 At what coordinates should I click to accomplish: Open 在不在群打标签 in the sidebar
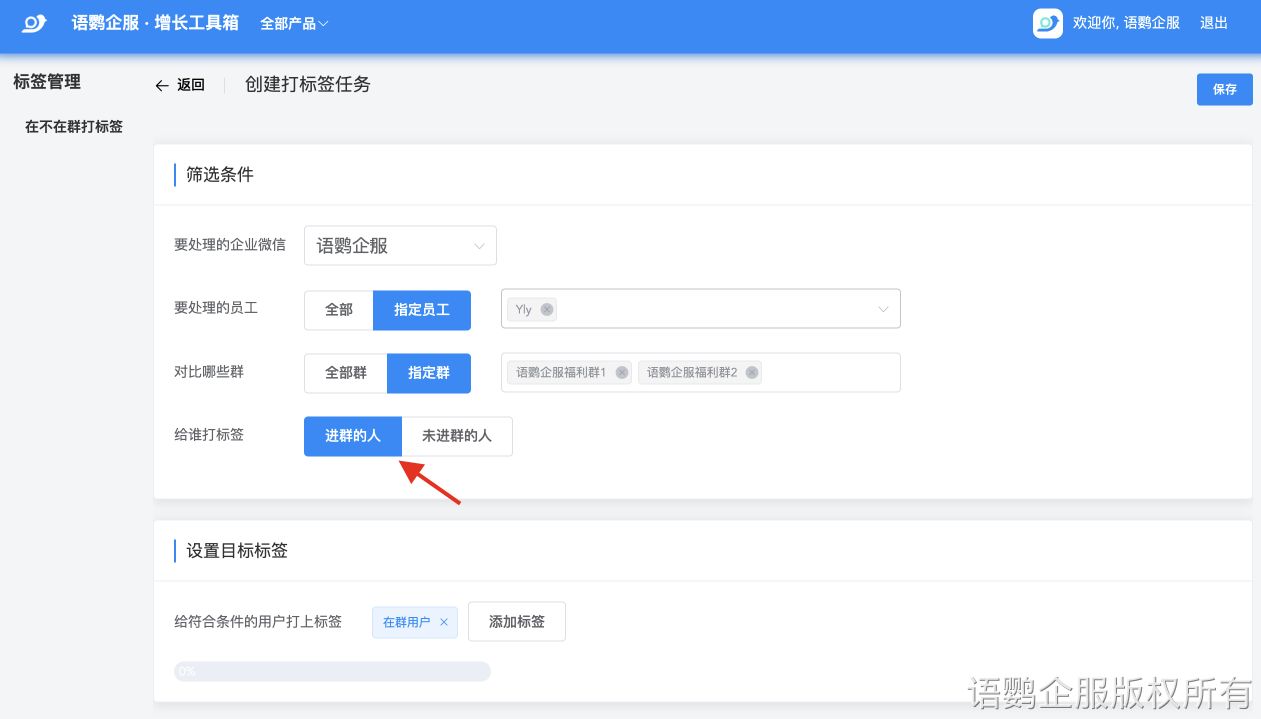[x=74, y=127]
